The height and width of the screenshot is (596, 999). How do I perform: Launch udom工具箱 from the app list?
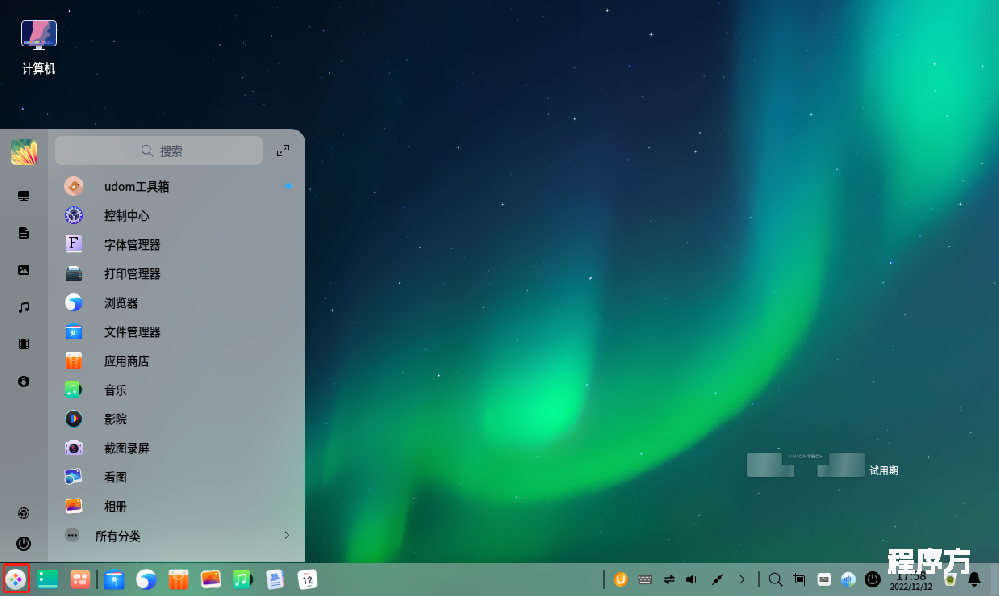(176, 186)
